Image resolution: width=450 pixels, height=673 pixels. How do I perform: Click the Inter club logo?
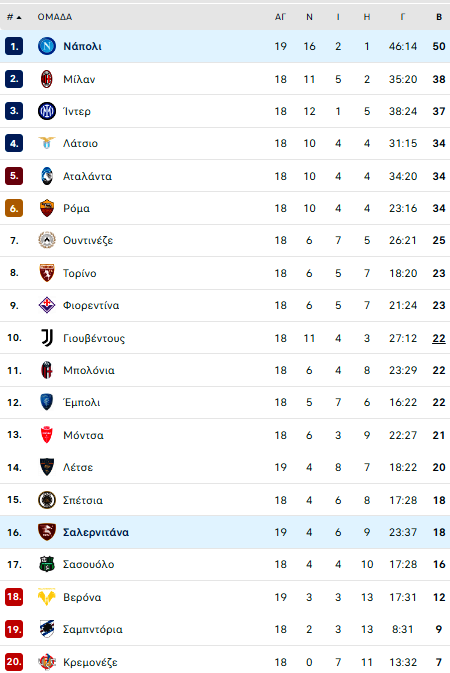pos(47,111)
